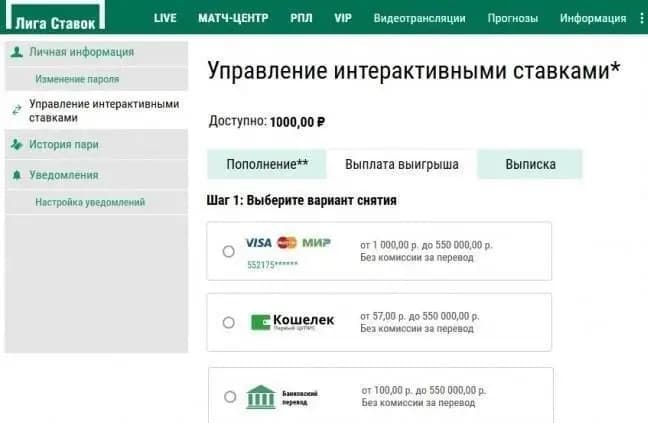The width and height of the screenshot is (648, 423).
Task: Click the МИР card logo
Action: (x=316, y=242)
